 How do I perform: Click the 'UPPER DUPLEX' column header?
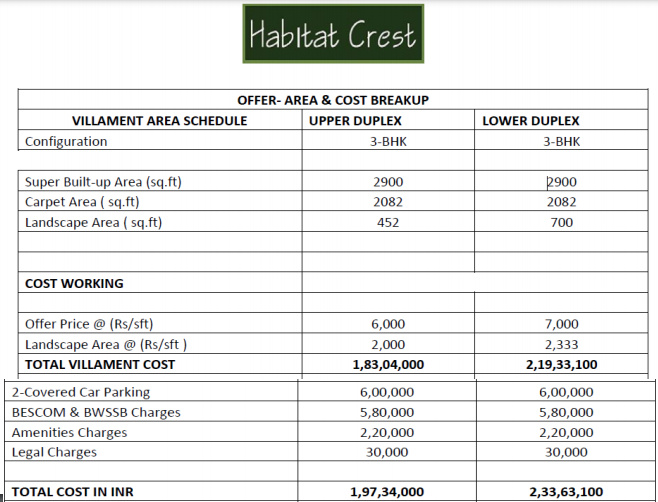point(355,121)
